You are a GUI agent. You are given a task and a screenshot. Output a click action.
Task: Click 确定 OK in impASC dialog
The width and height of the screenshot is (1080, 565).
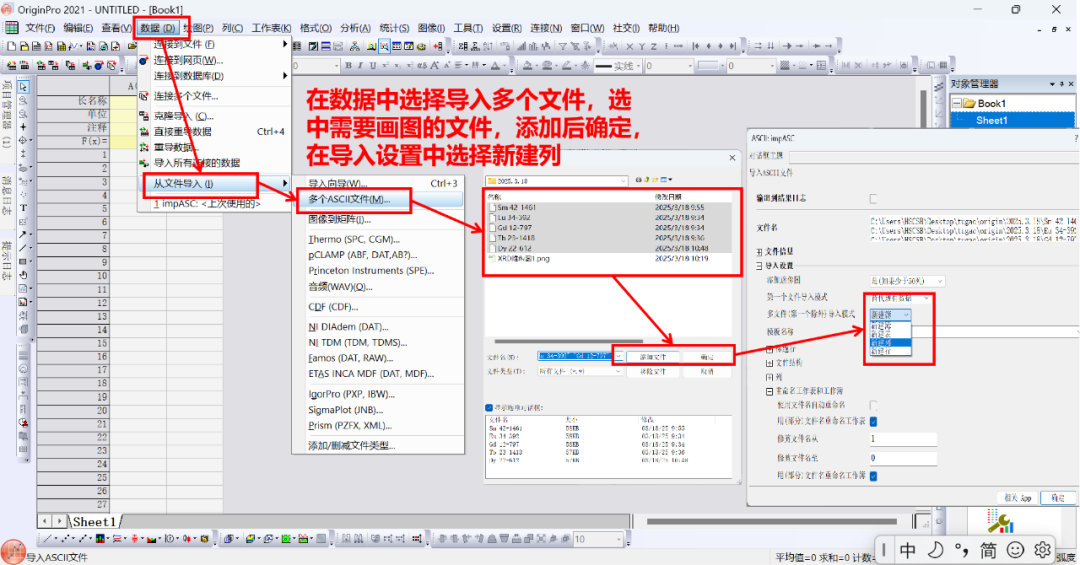(x=1058, y=497)
